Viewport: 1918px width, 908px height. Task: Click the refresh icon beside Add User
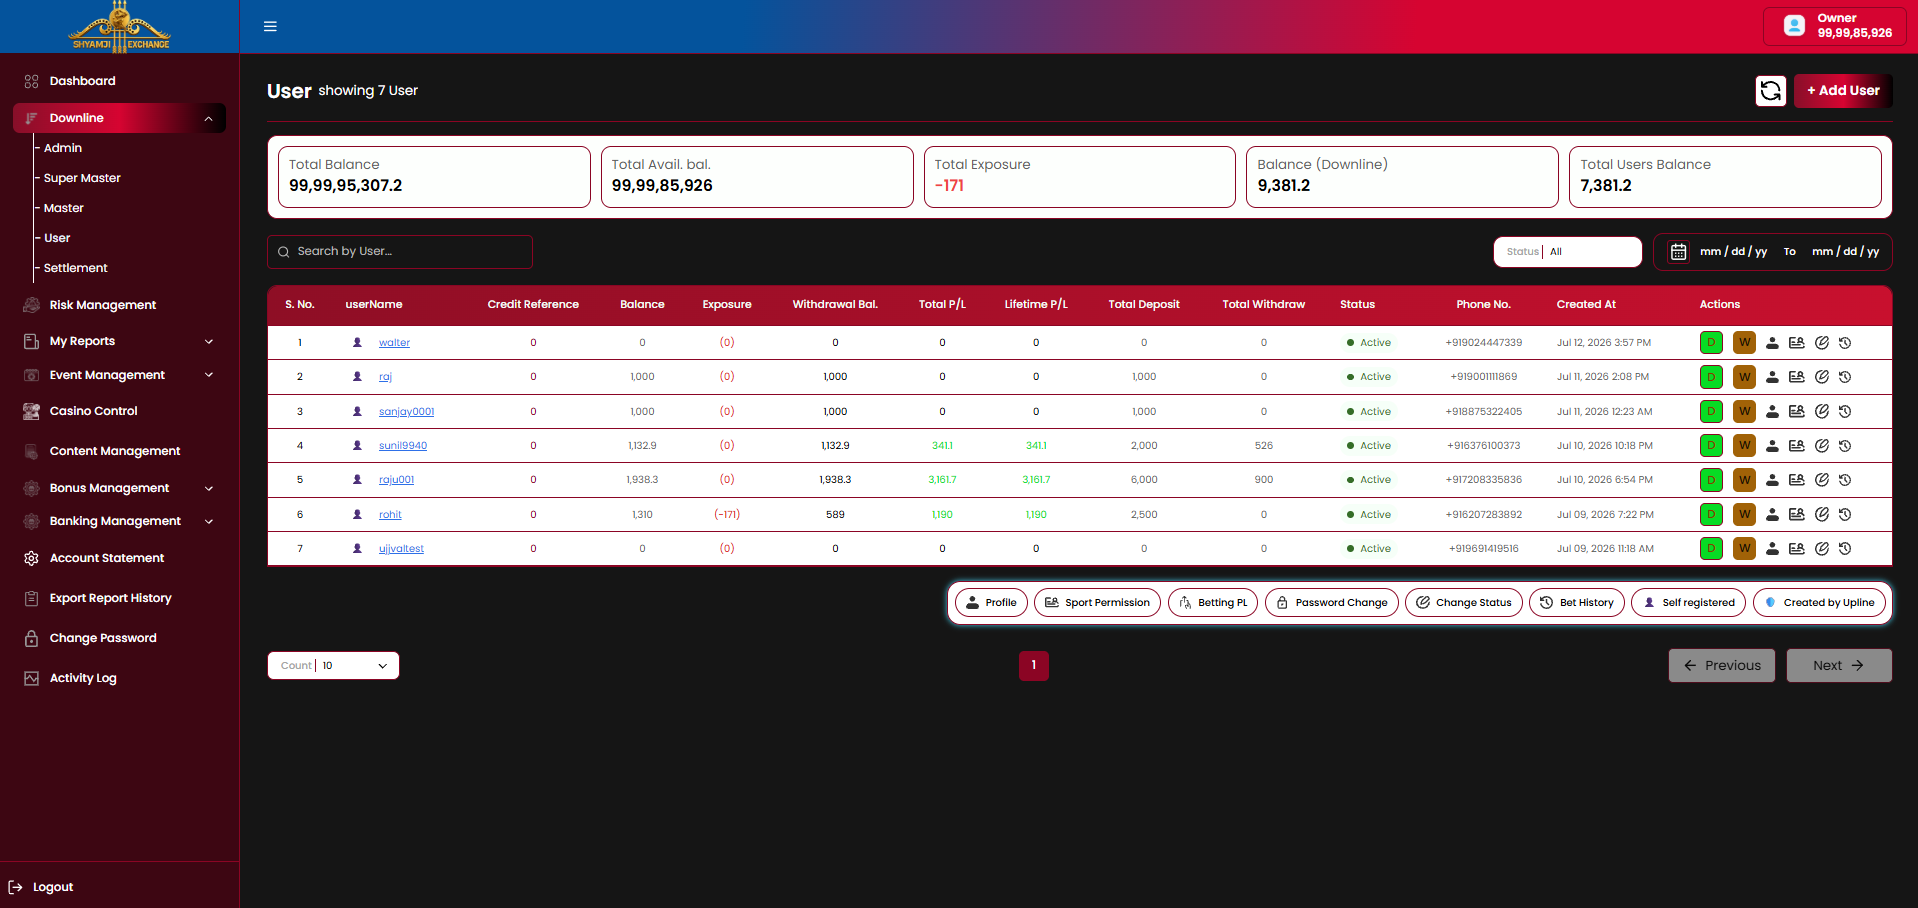[x=1770, y=90]
